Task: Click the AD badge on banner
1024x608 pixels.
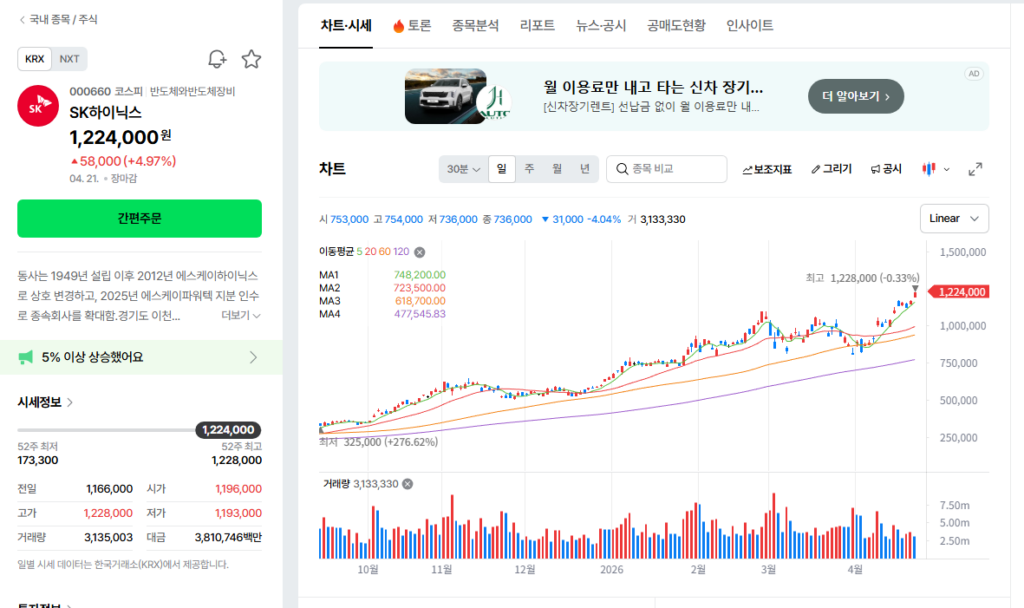Action: [974, 74]
